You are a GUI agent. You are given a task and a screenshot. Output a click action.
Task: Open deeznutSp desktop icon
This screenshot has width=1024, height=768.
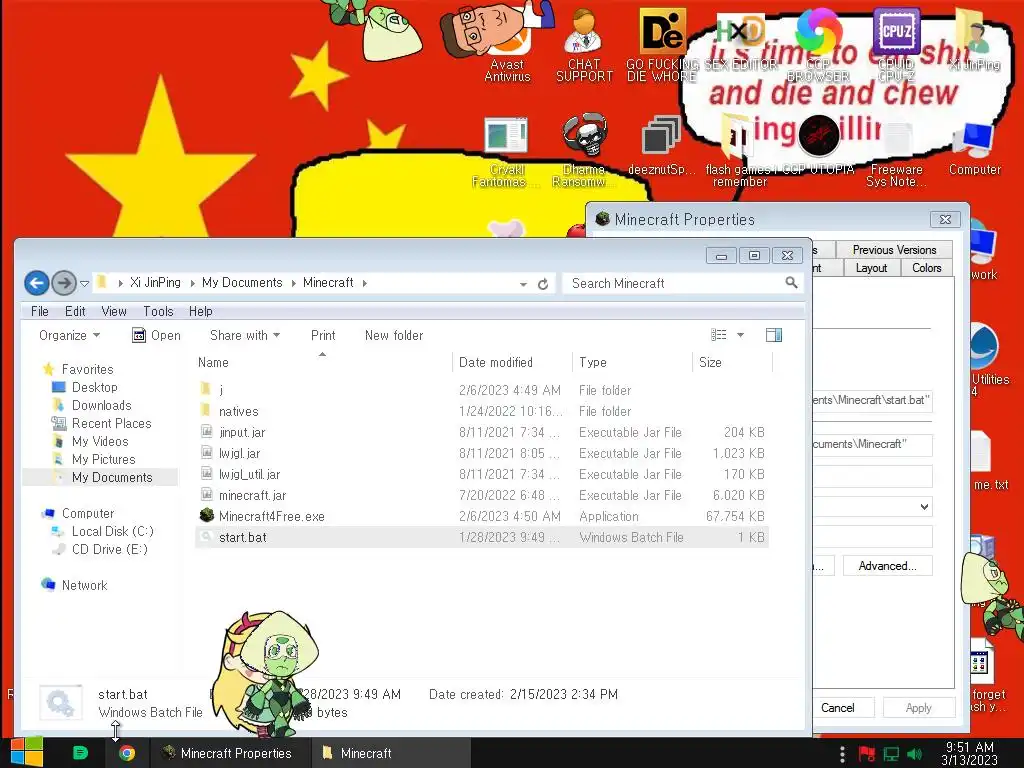(x=662, y=146)
